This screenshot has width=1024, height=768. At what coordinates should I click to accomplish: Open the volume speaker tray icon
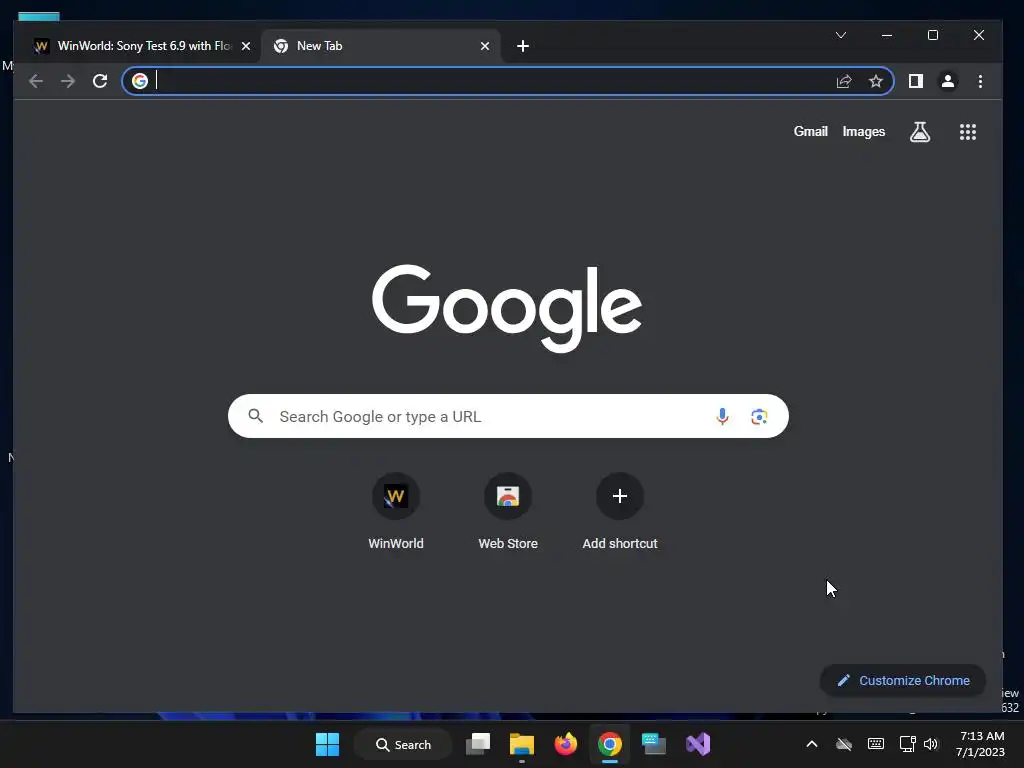click(931, 744)
